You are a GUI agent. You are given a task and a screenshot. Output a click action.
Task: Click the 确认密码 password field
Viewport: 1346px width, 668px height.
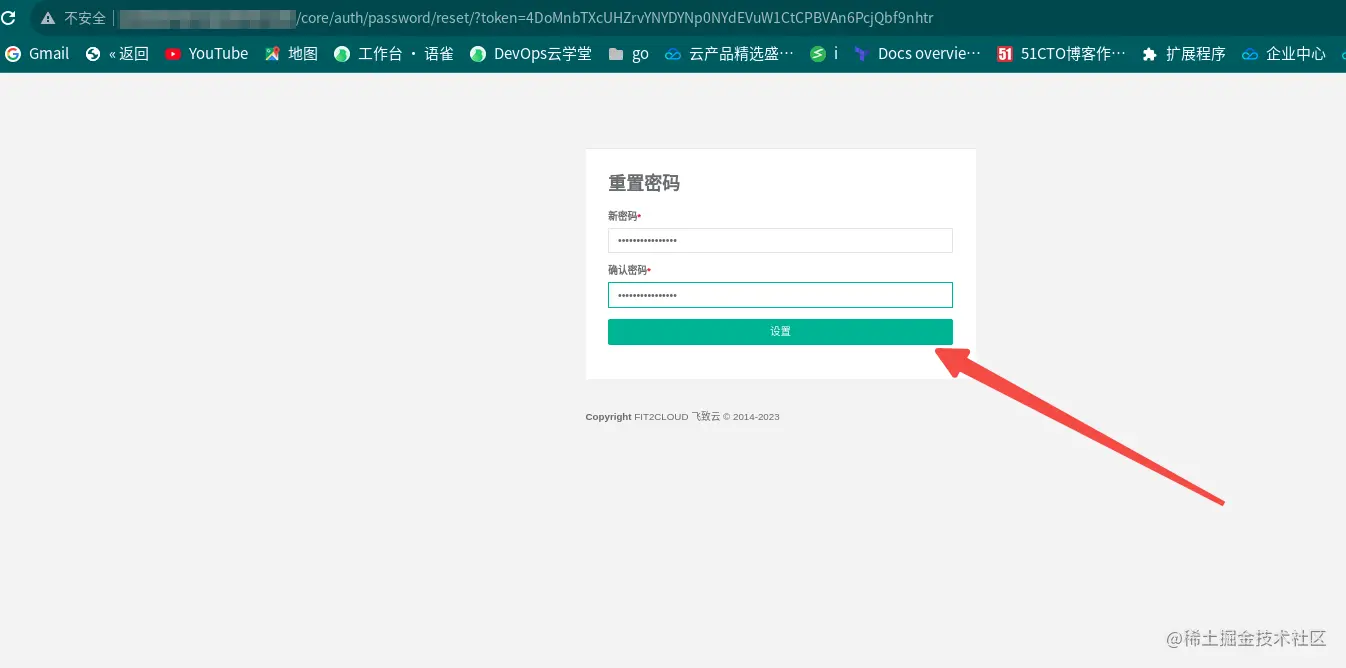click(780, 295)
